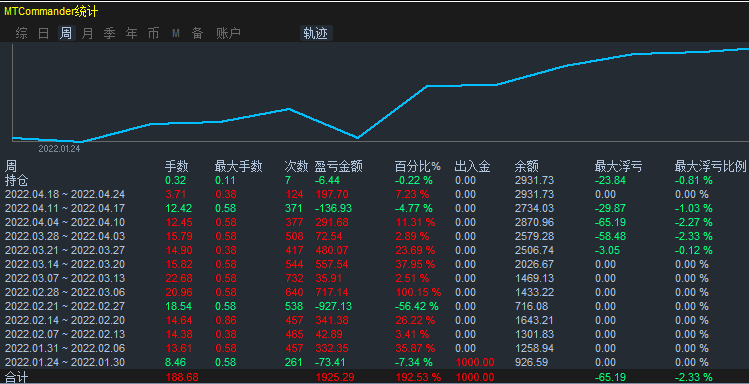This screenshot has width=749, height=384.
Task: Select the 周 weekly tab
Action: click(x=66, y=33)
